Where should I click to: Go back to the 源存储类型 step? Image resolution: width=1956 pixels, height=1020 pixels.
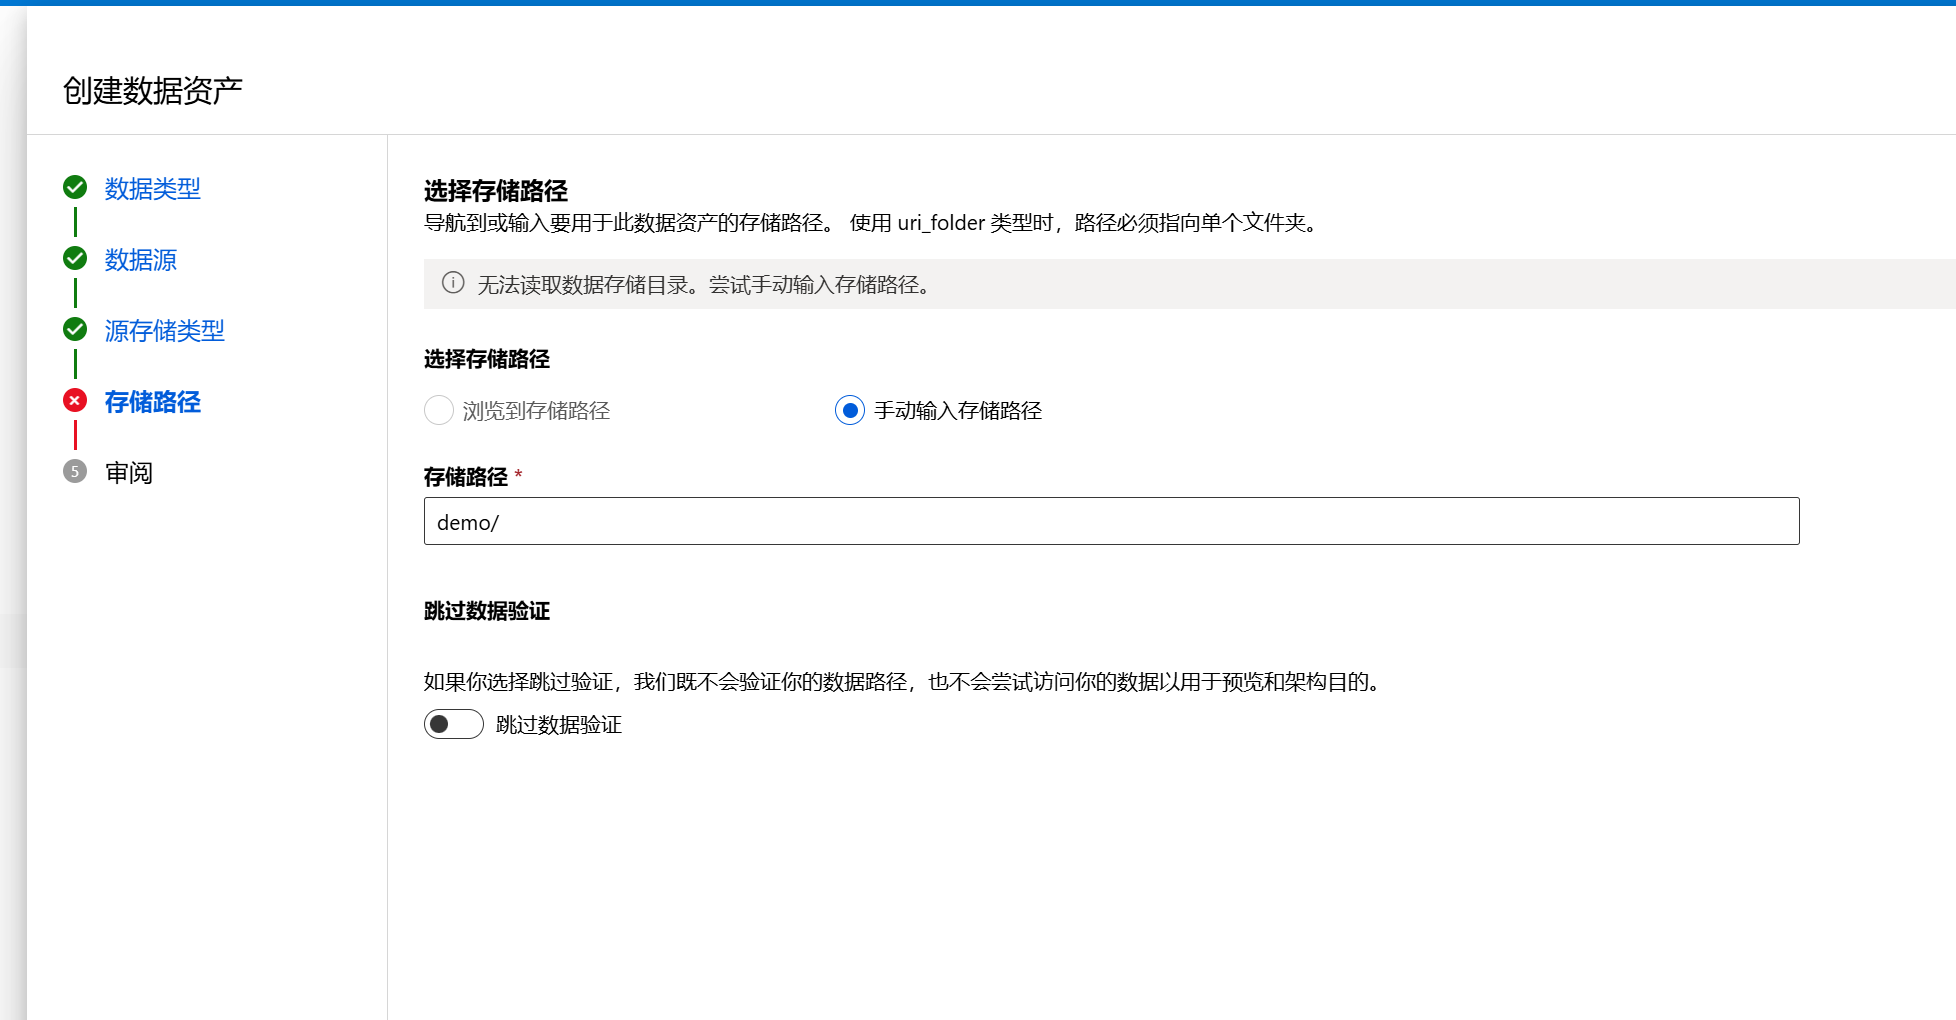(x=165, y=330)
